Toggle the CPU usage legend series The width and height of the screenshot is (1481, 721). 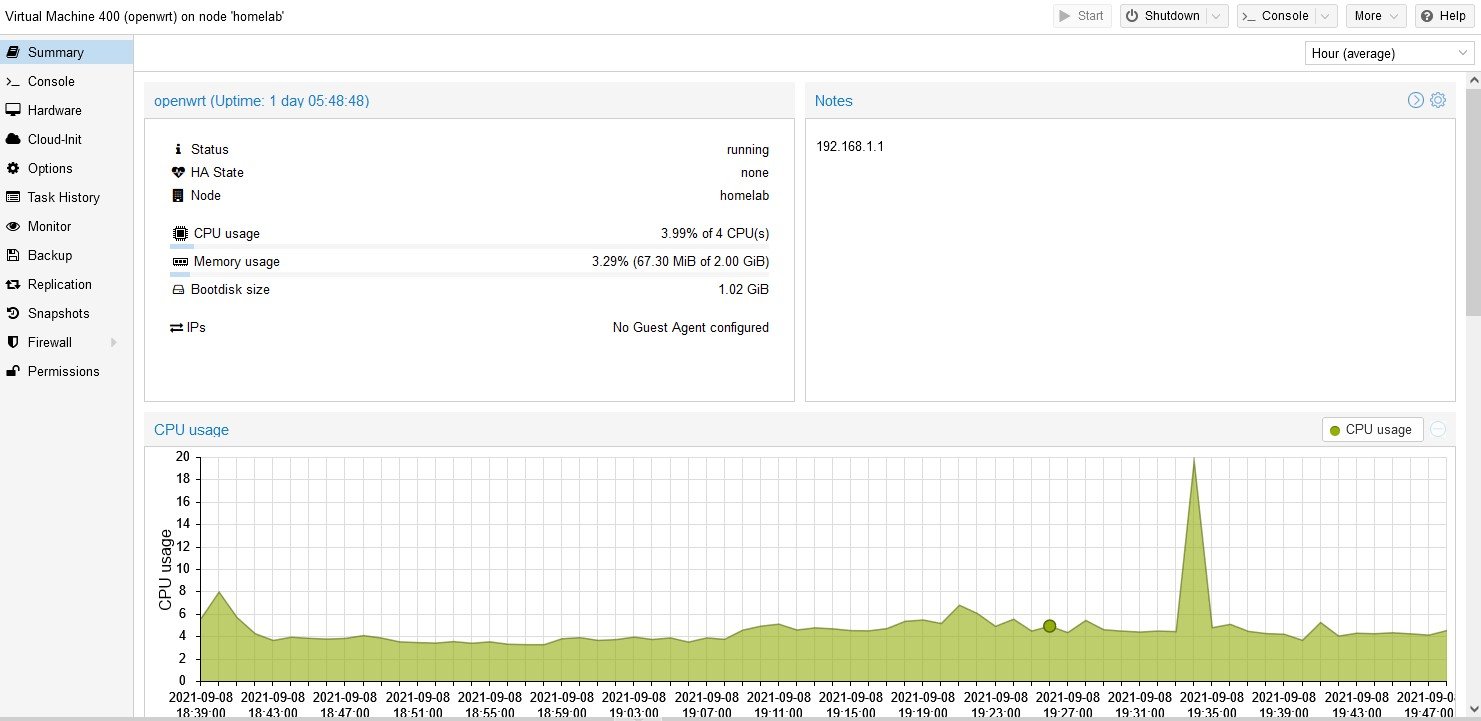pyautogui.click(x=1372, y=430)
